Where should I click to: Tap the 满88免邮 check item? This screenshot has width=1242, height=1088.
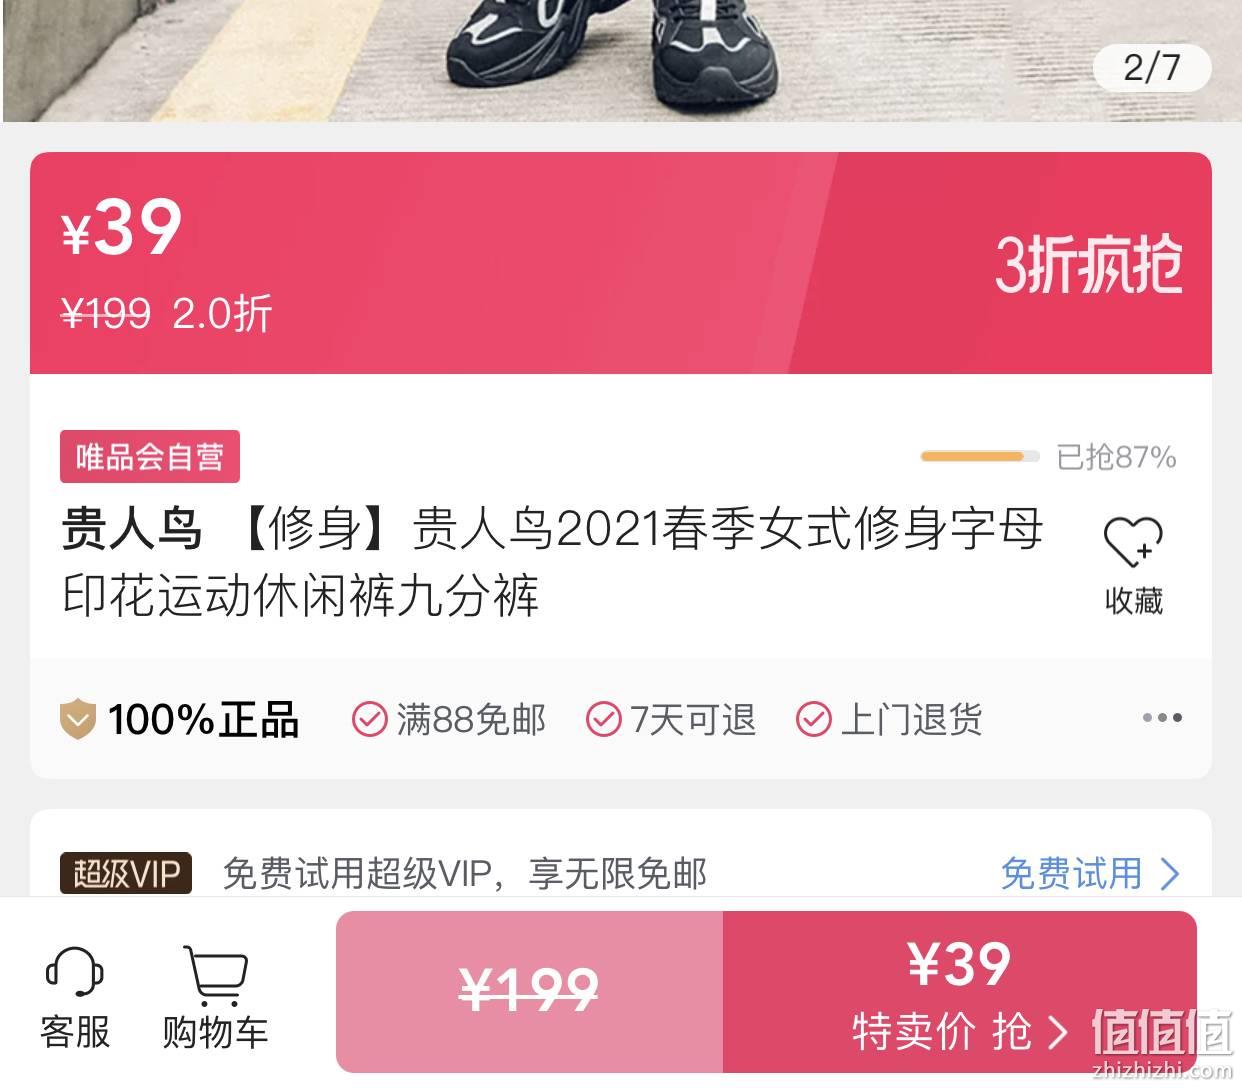(x=449, y=719)
